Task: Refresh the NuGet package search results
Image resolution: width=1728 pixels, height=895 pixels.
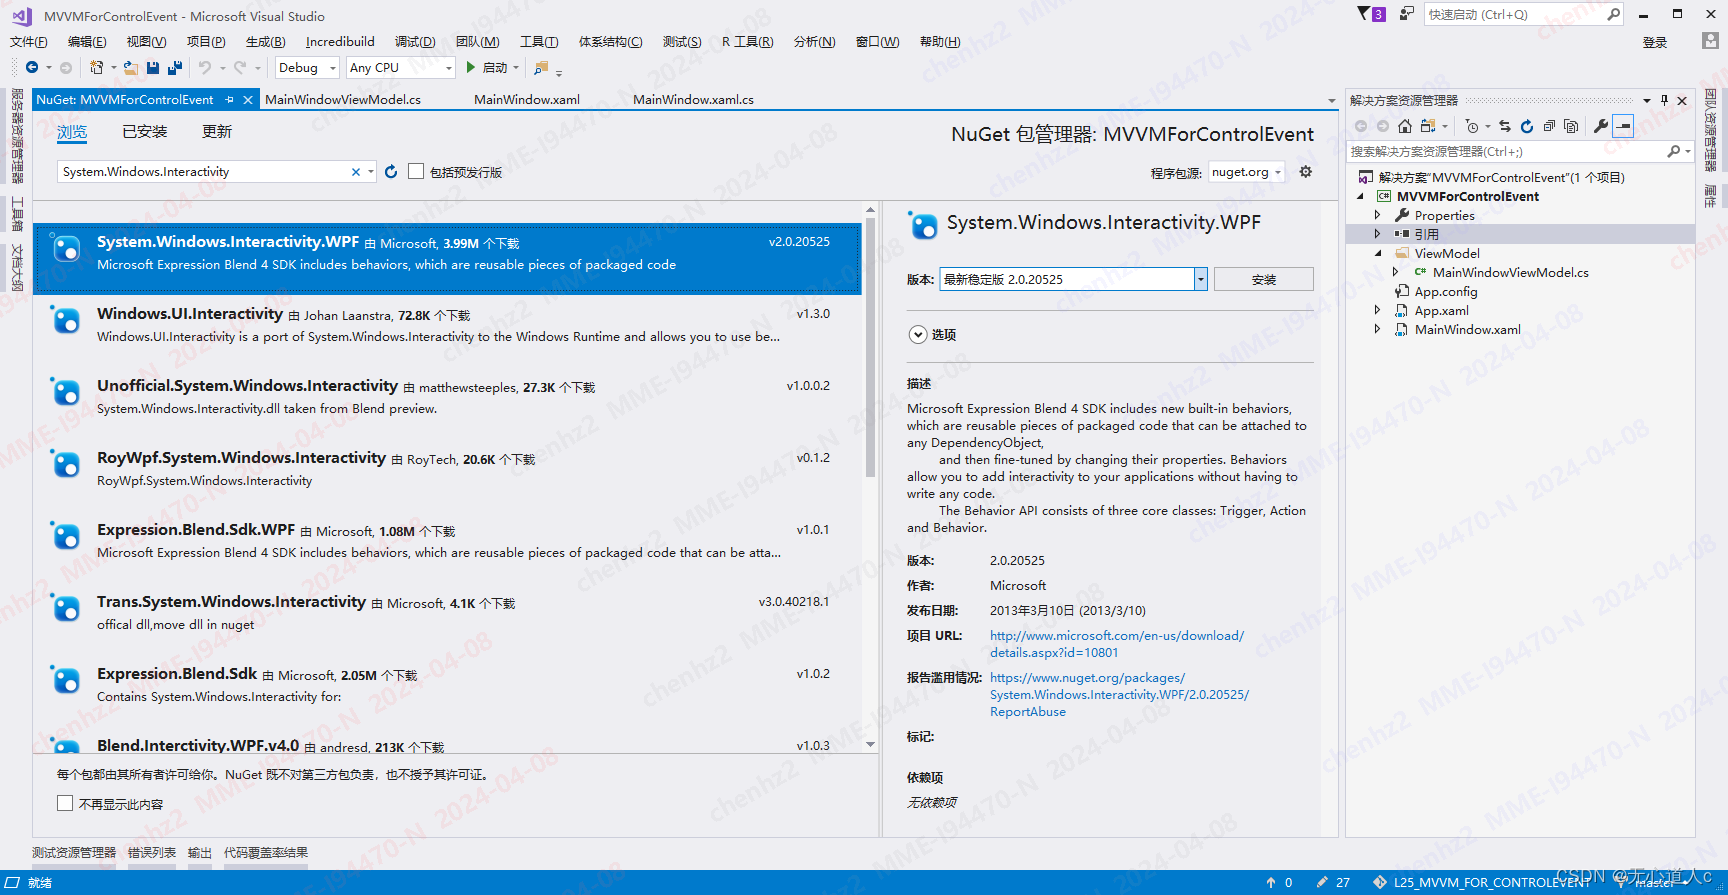Action: [x=391, y=172]
